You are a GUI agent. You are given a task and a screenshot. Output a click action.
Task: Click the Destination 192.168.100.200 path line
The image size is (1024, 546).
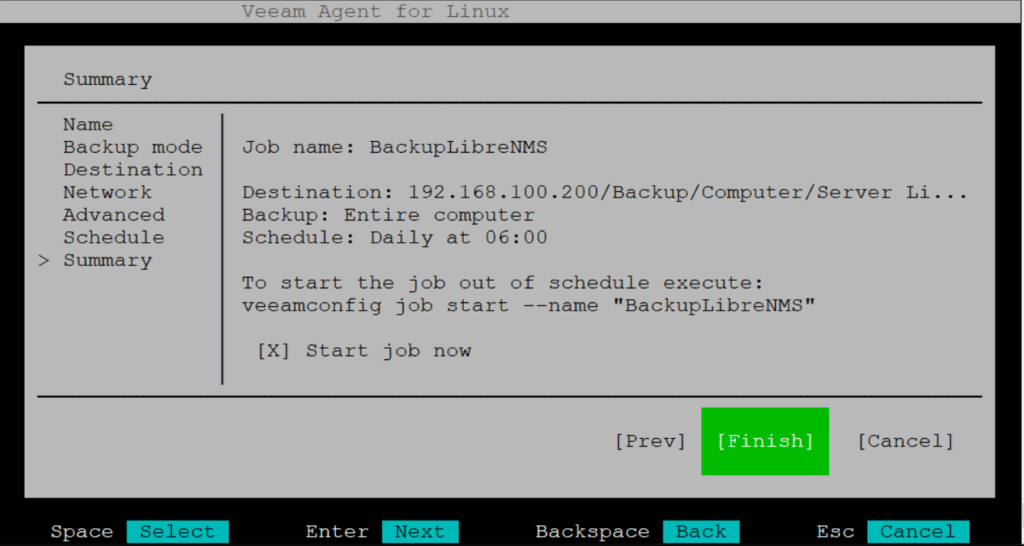(605, 193)
